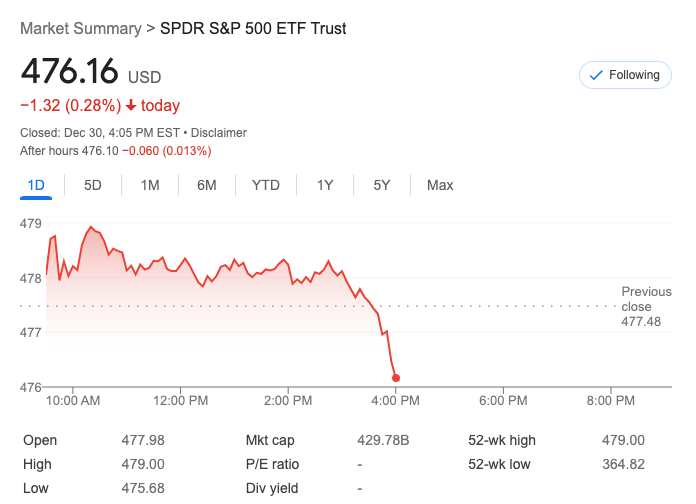
Task: Go to Market Summary breadcrumb
Action: (x=80, y=29)
